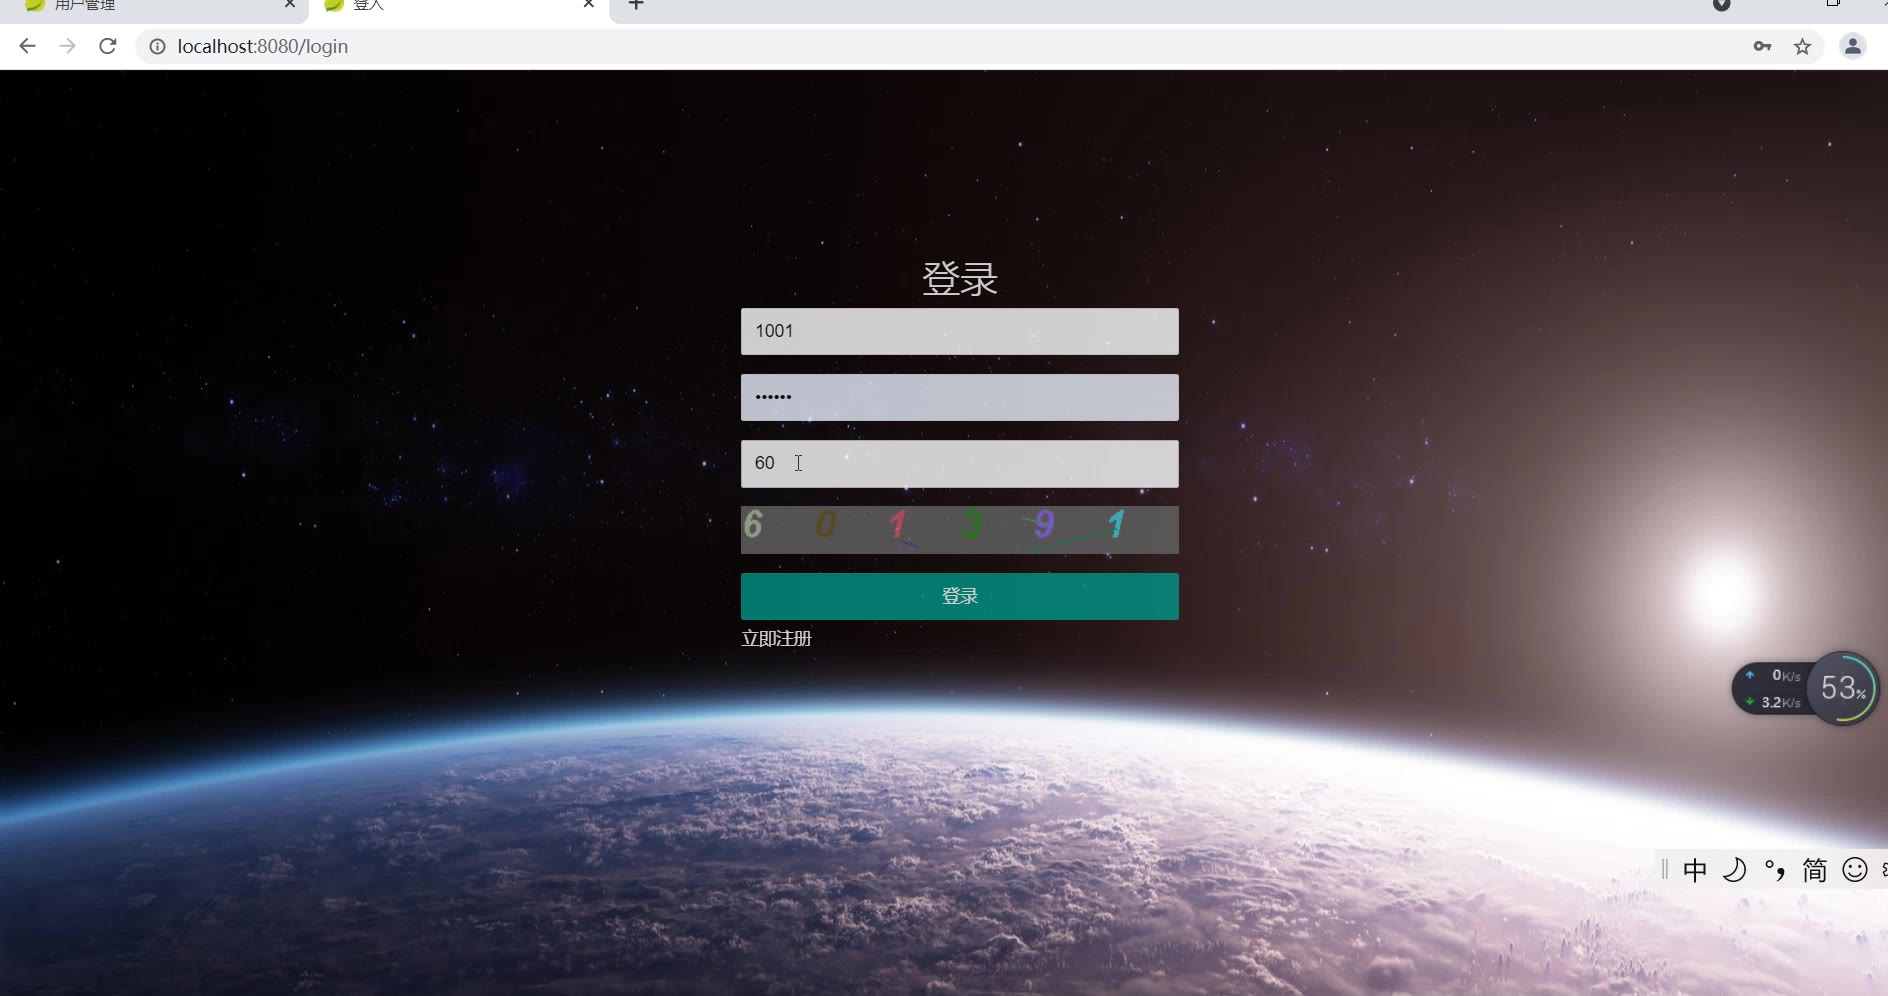Toggle IME Chinese mode 中 icon
This screenshot has height=996, width=1888.
point(1695,870)
